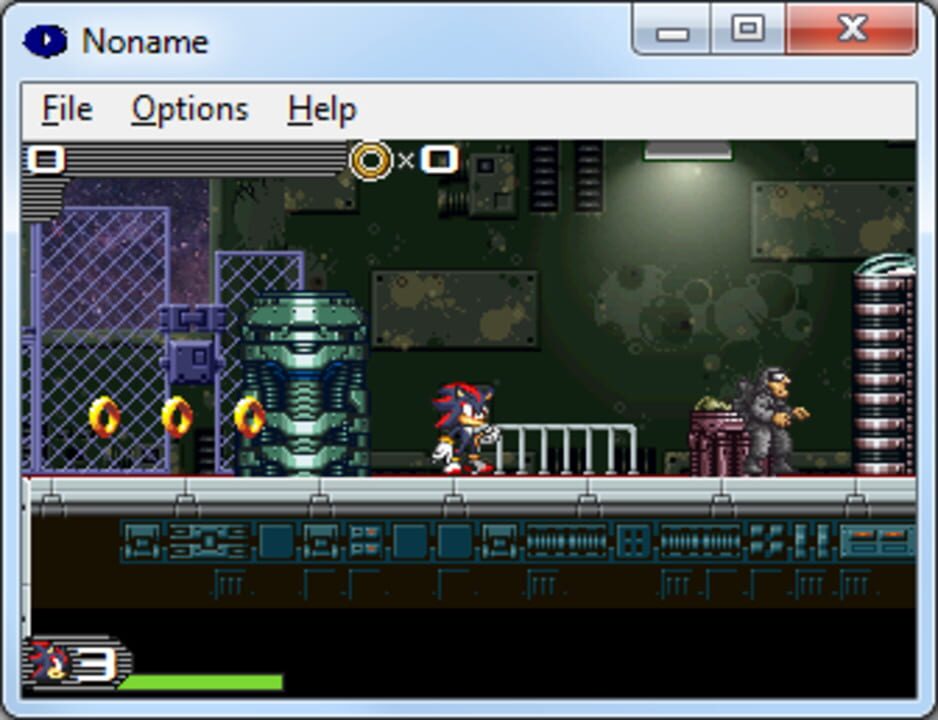This screenshot has width=938, height=720.
Task: Open the Options menu
Action: 189,109
